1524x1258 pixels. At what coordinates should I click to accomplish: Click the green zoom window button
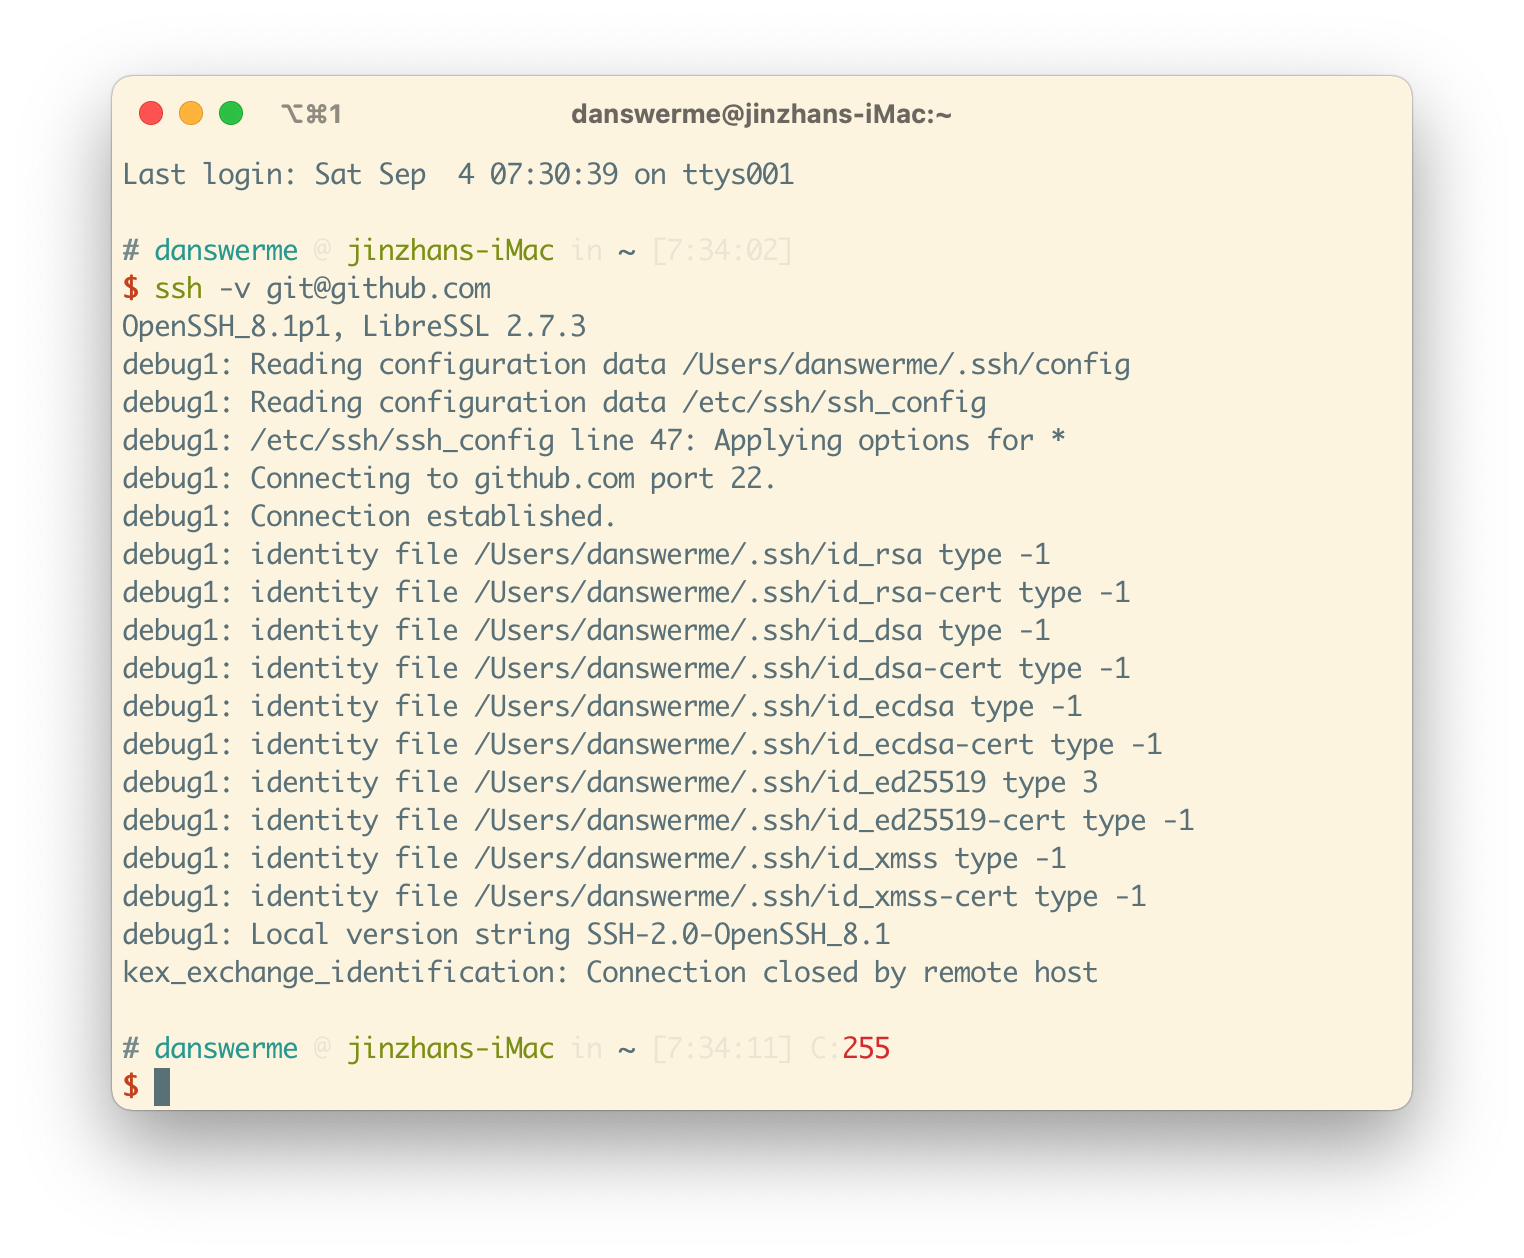pos(231,114)
